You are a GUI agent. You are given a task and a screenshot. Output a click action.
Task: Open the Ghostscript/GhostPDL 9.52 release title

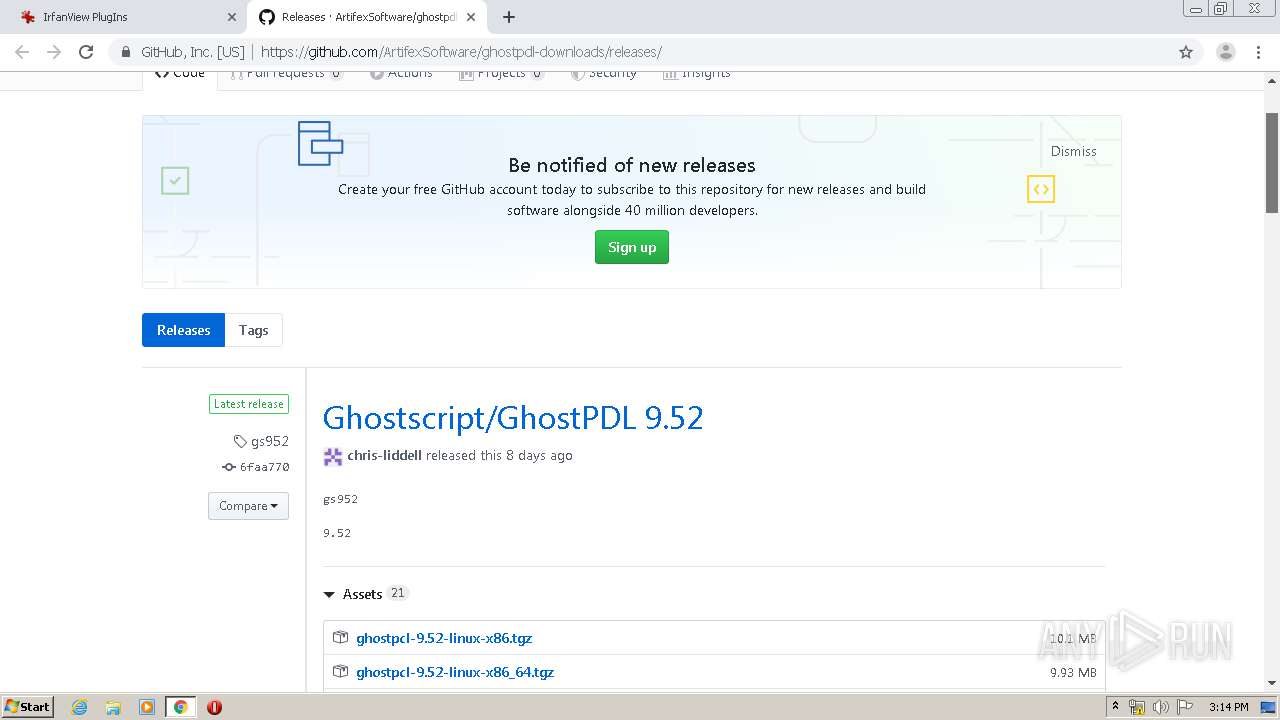coord(513,417)
